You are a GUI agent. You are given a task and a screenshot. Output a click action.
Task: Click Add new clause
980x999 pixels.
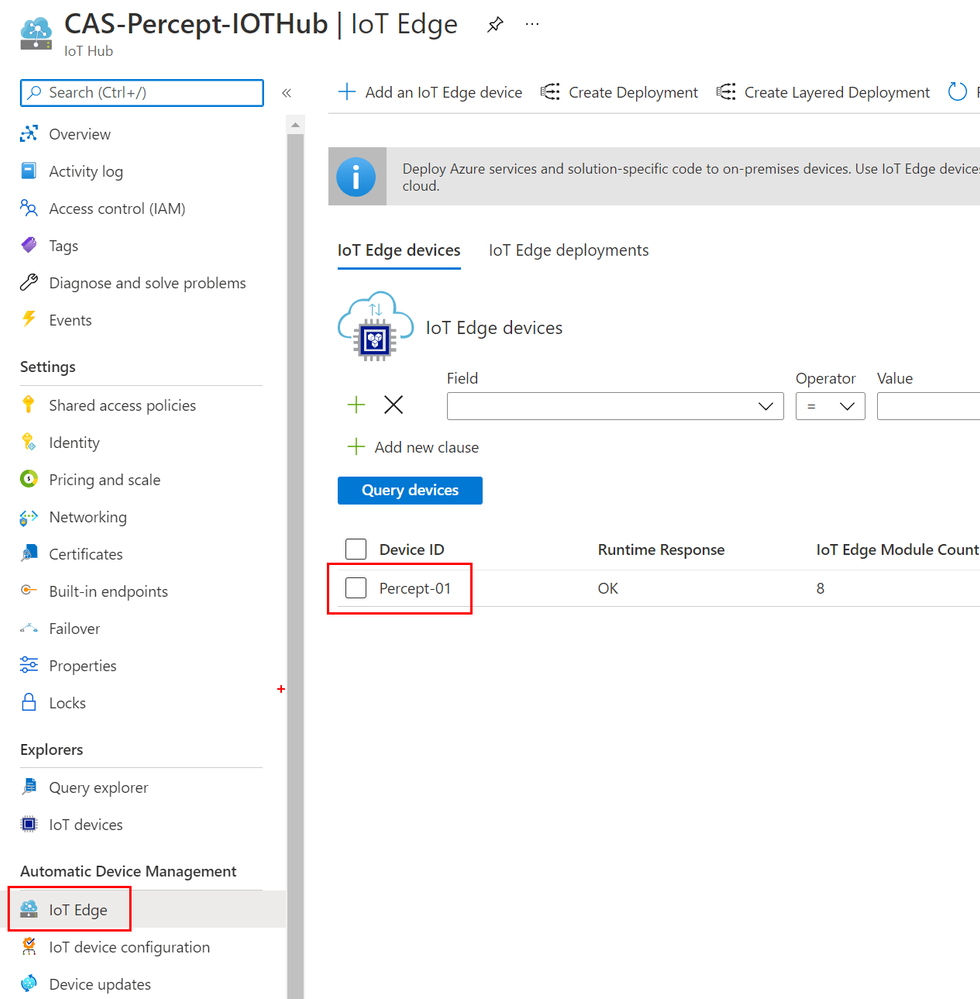413,447
